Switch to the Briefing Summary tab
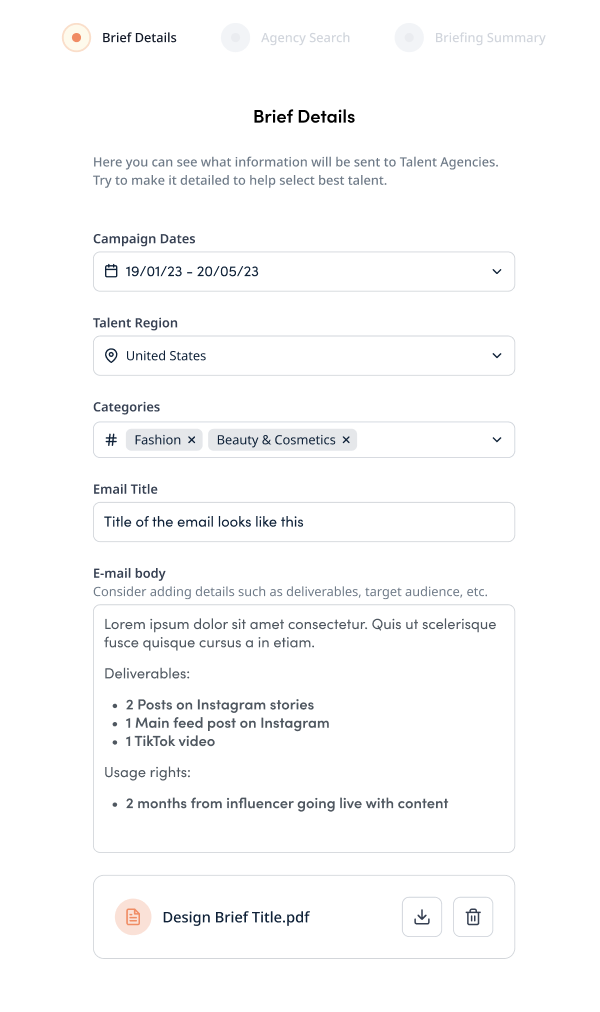The height and width of the screenshot is (1012, 600). [x=490, y=38]
